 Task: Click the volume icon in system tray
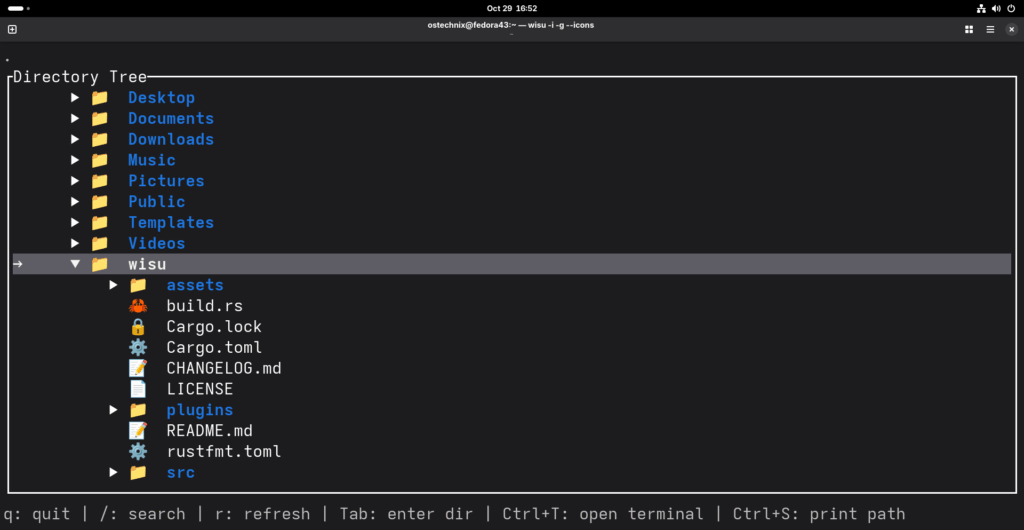tap(995, 8)
